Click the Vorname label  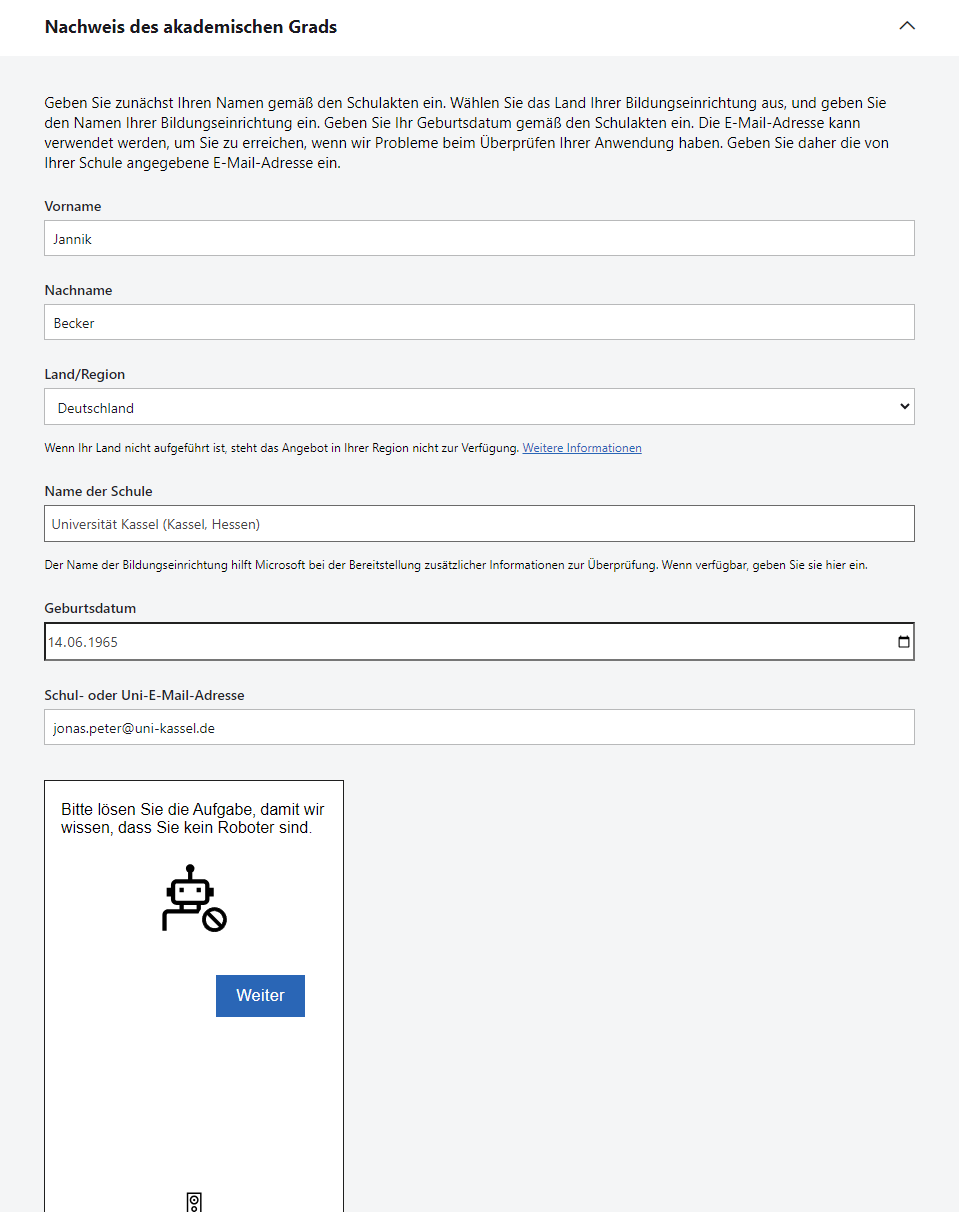(73, 206)
